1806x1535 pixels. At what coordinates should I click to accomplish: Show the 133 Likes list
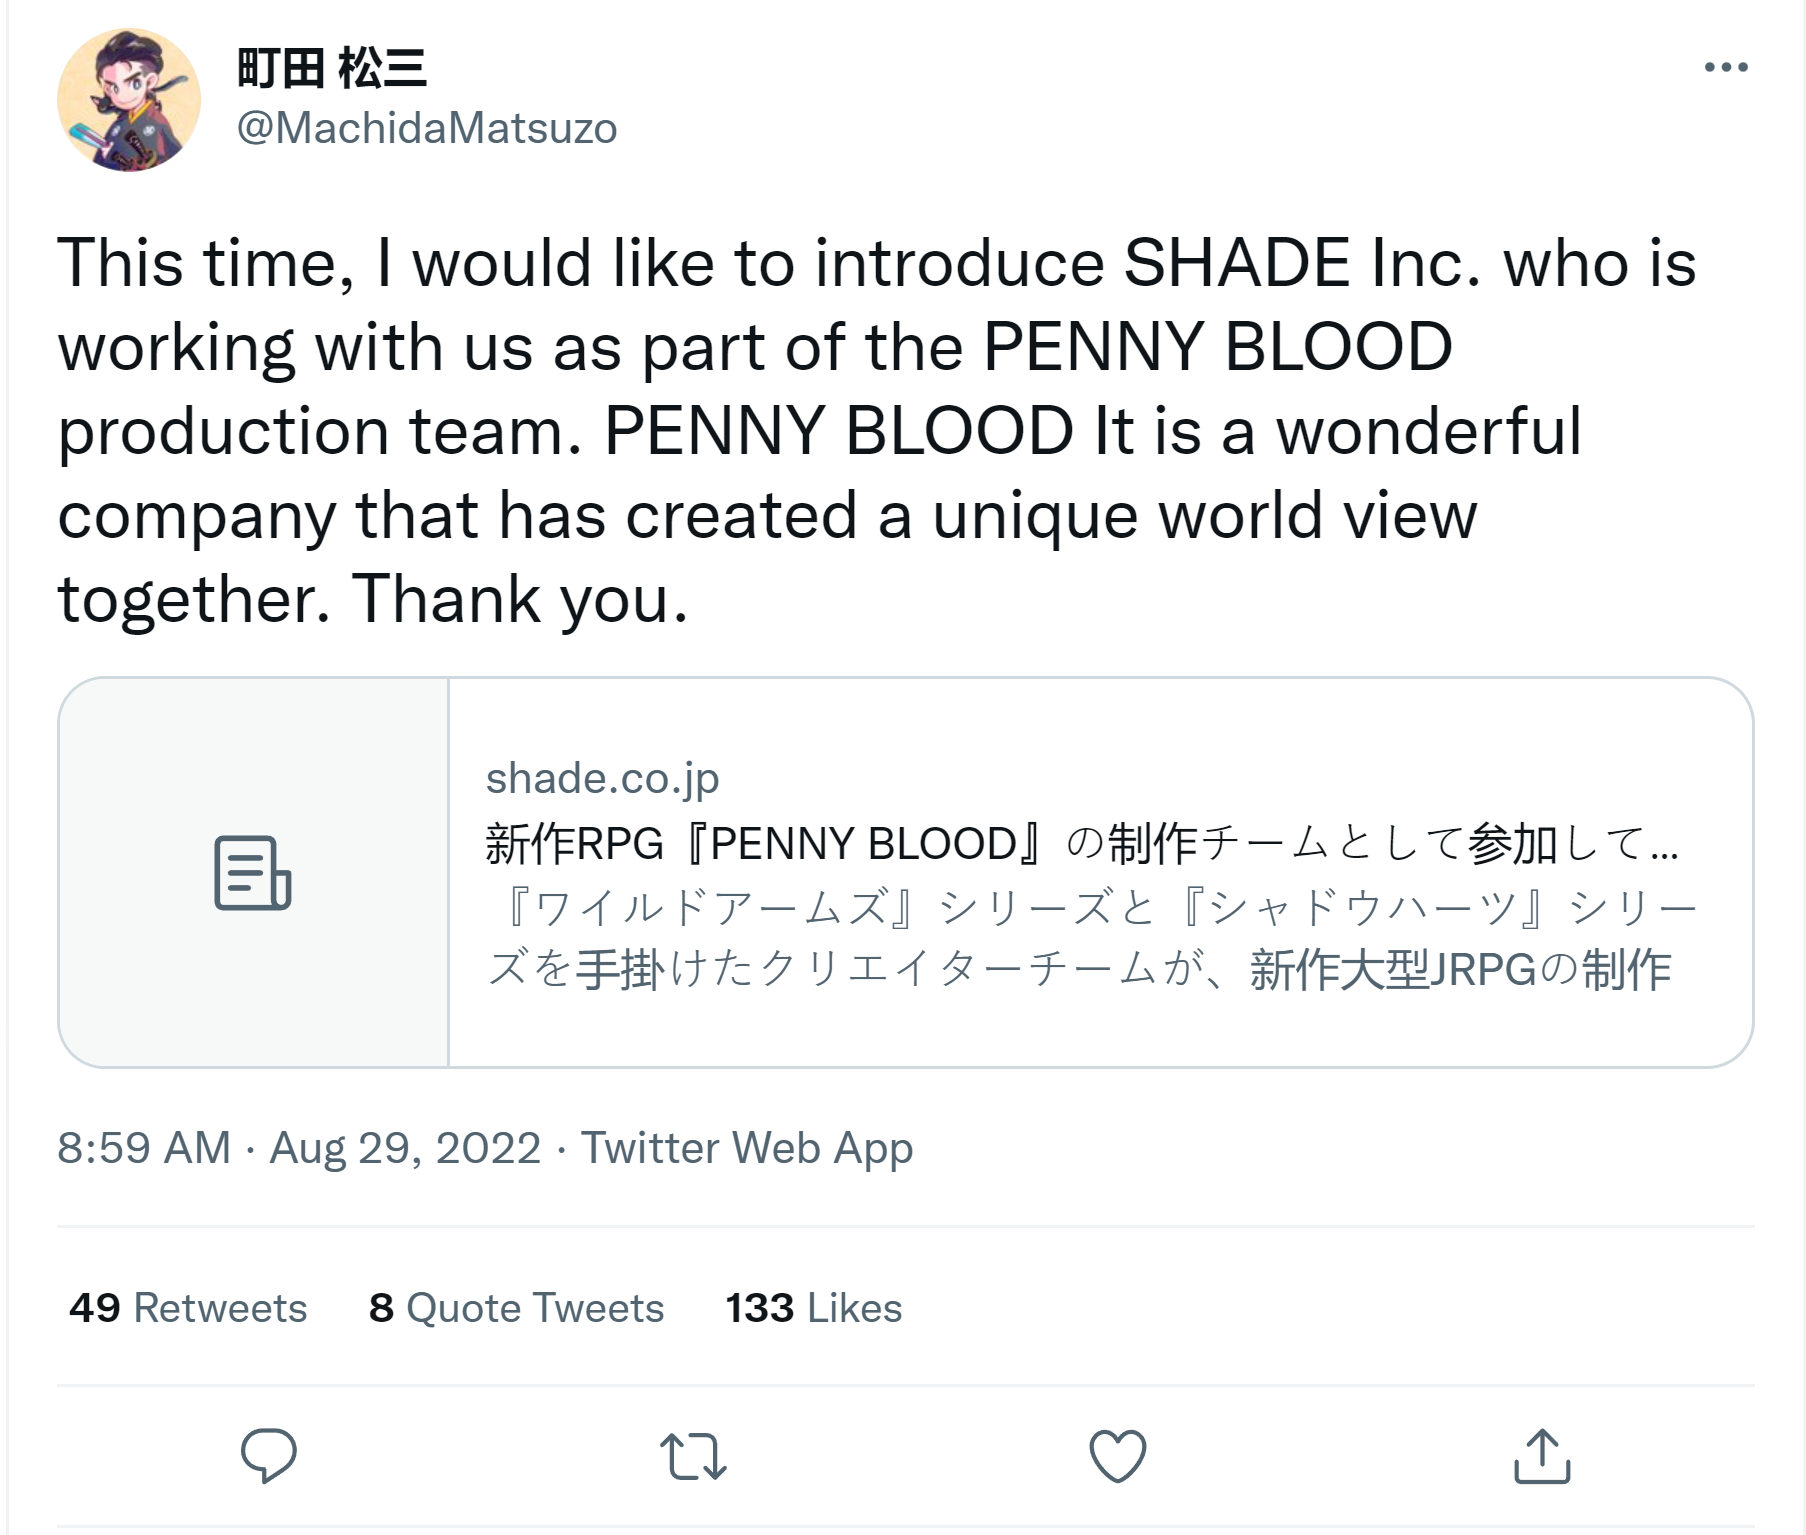click(x=813, y=1308)
